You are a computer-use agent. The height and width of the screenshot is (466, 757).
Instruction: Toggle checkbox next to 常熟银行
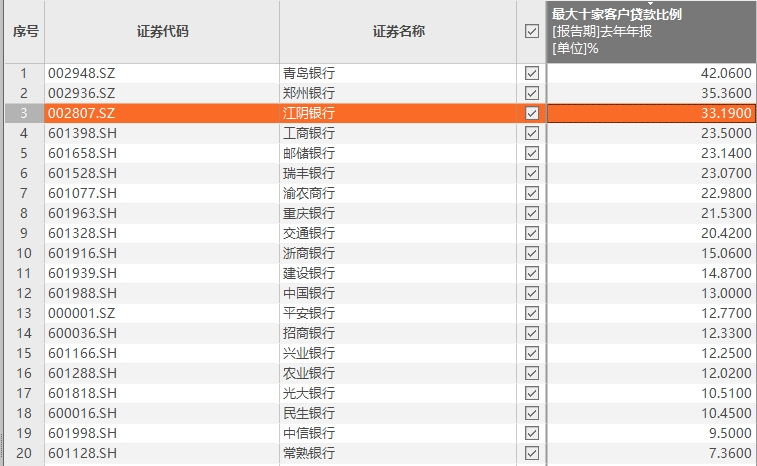[x=531, y=453]
